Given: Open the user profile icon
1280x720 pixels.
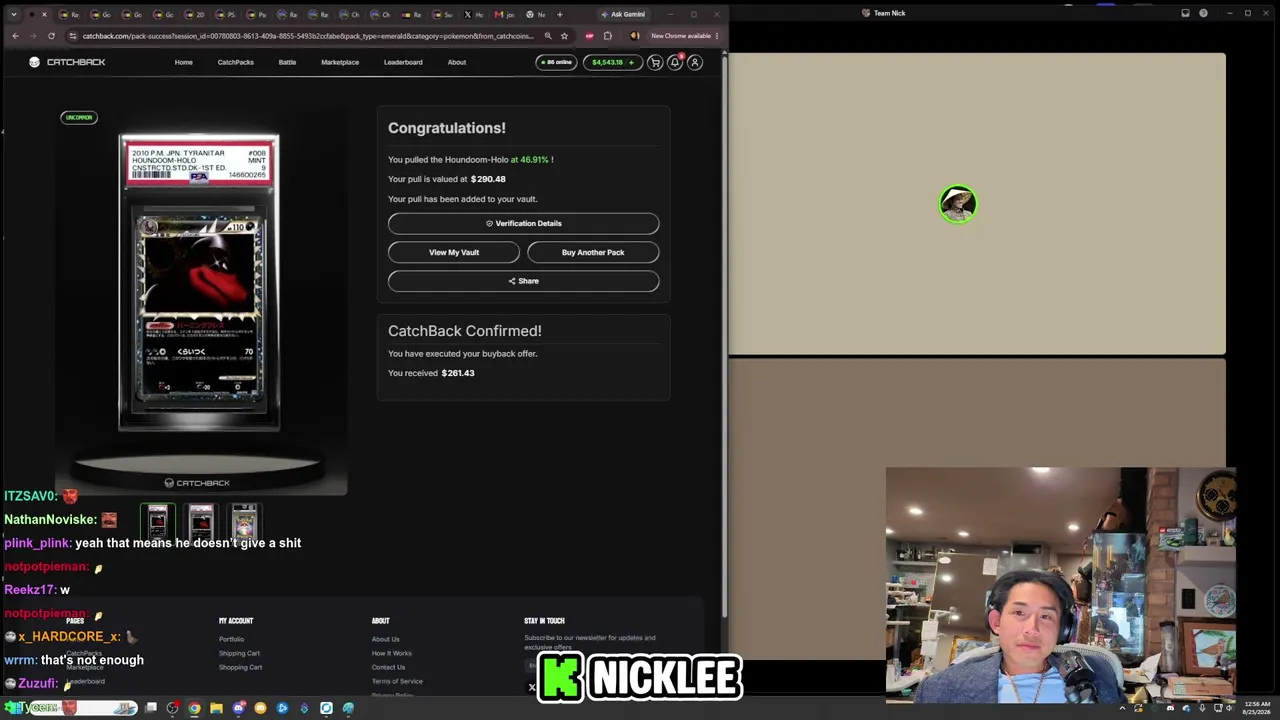Looking at the screenshot, I should pyautogui.click(x=695, y=62).
